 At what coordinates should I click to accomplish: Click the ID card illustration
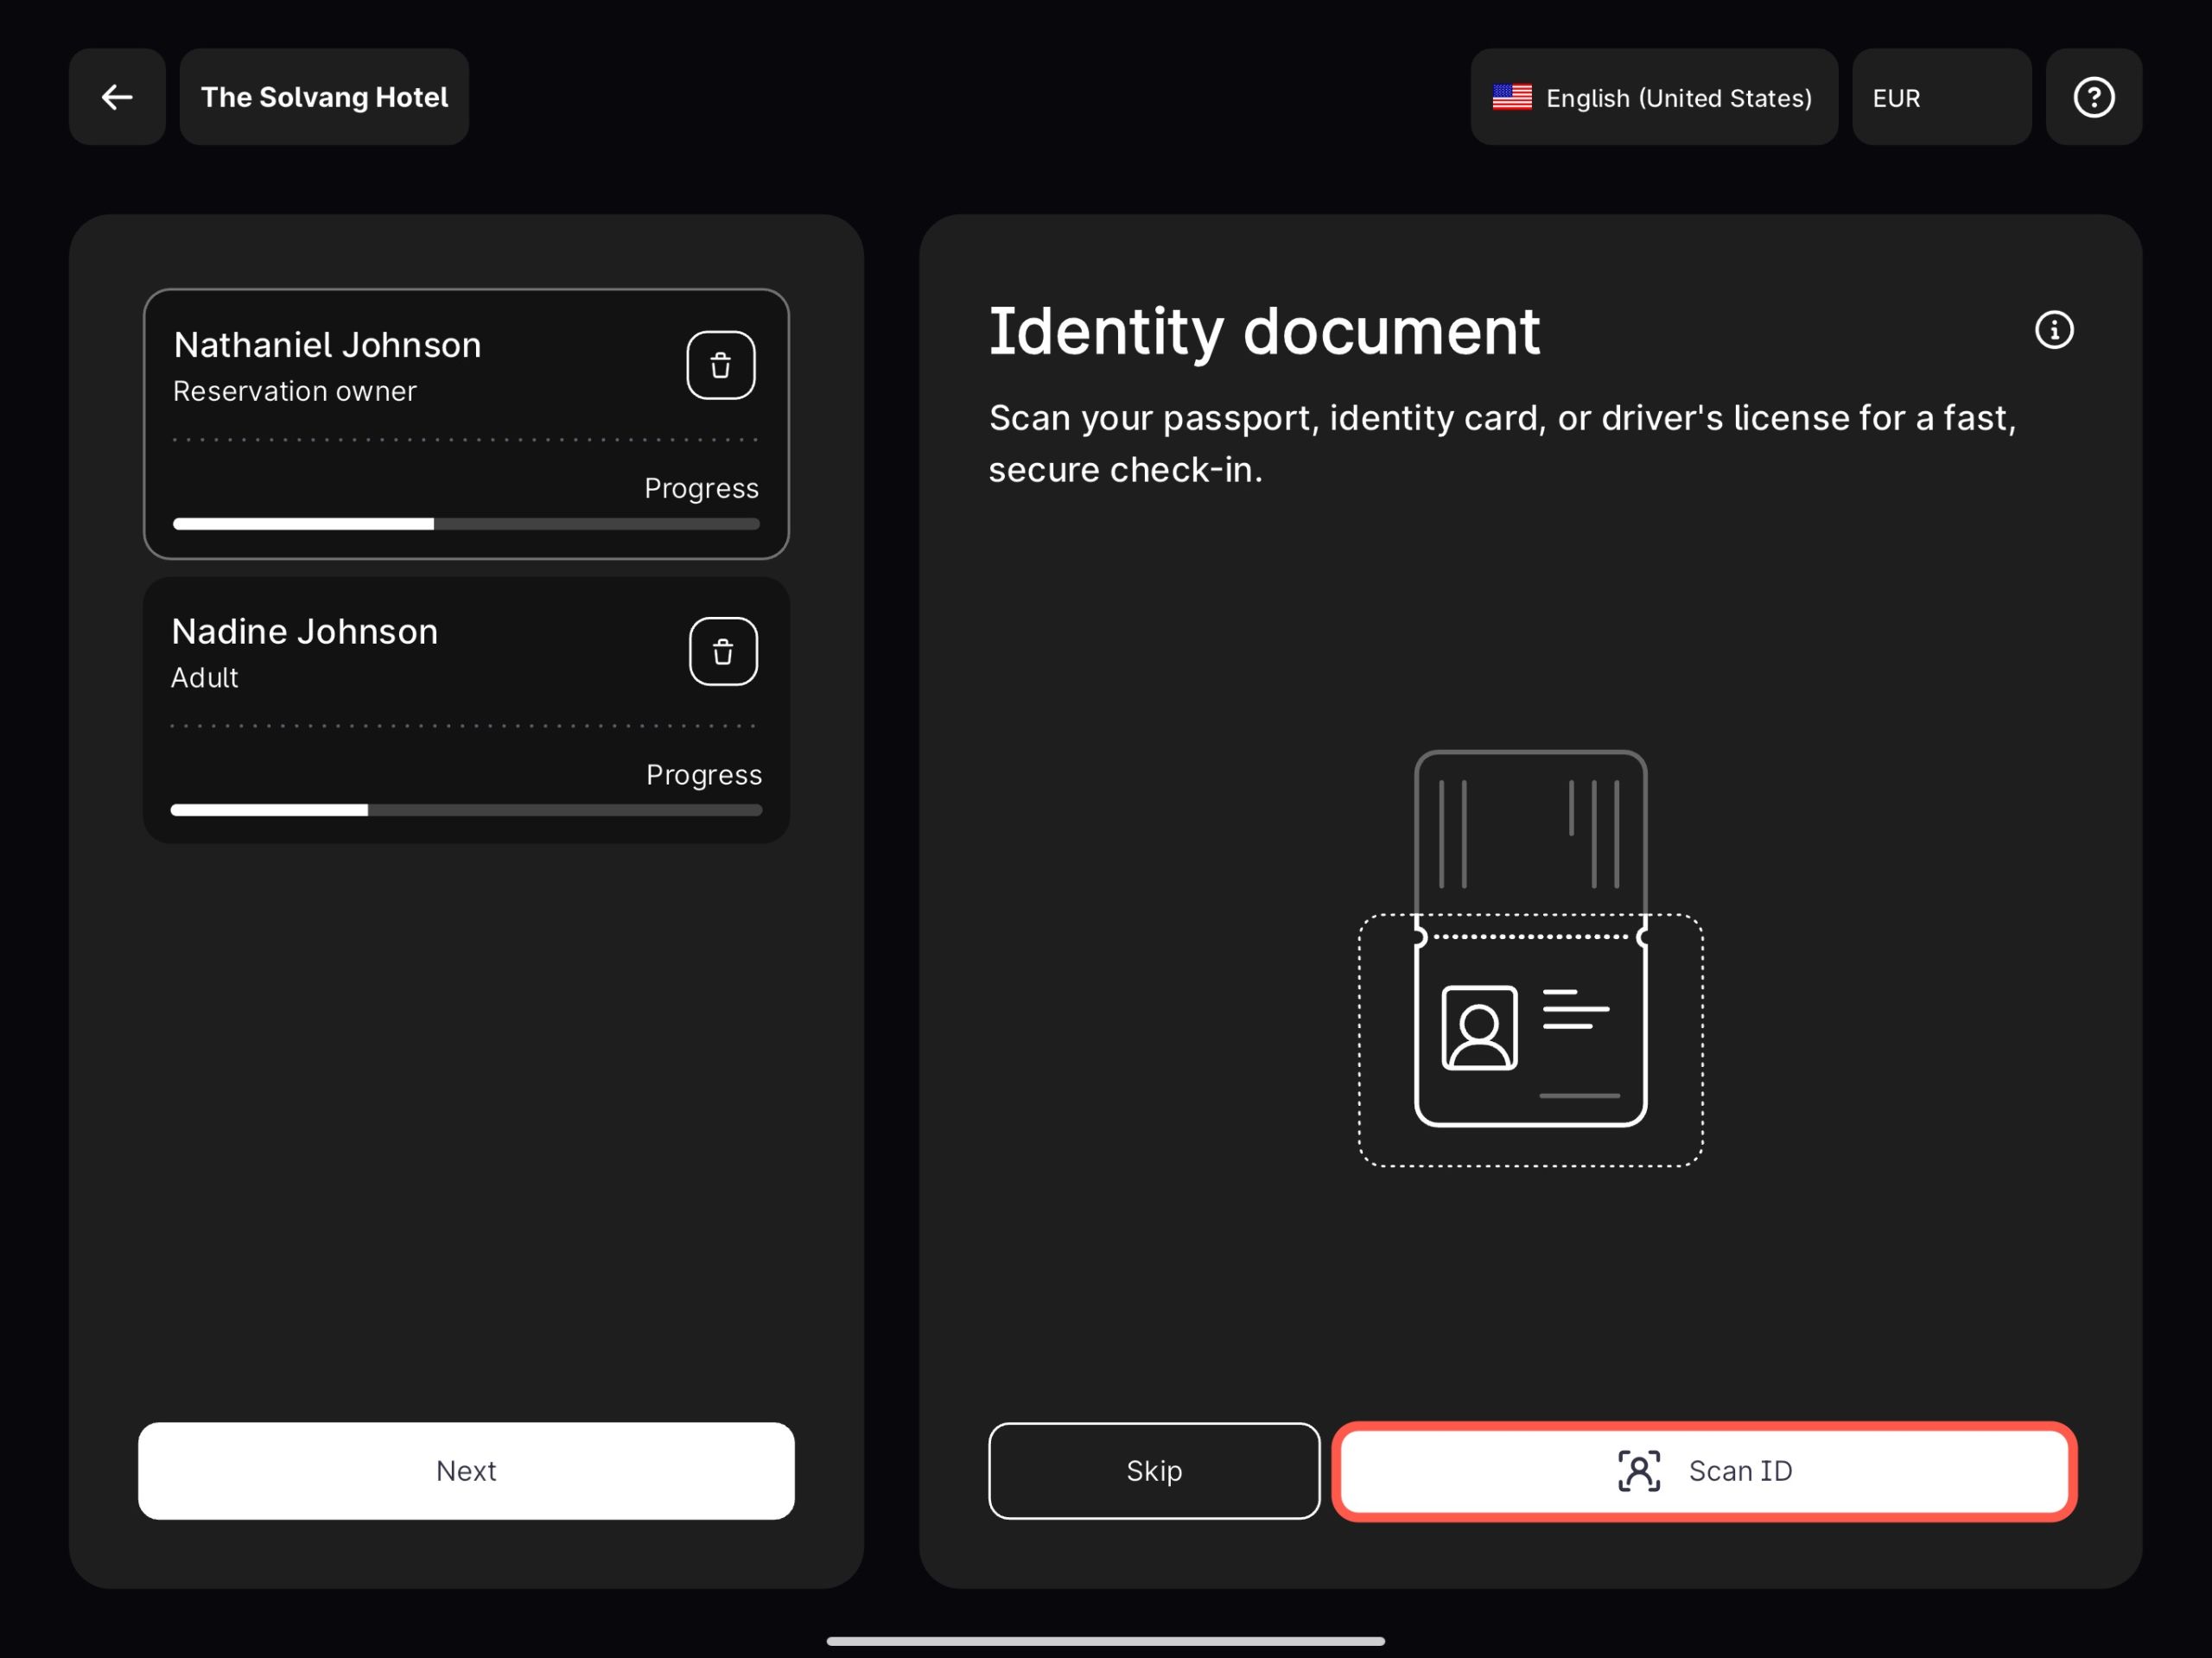pyautogui.click(x=1530, y=958)
